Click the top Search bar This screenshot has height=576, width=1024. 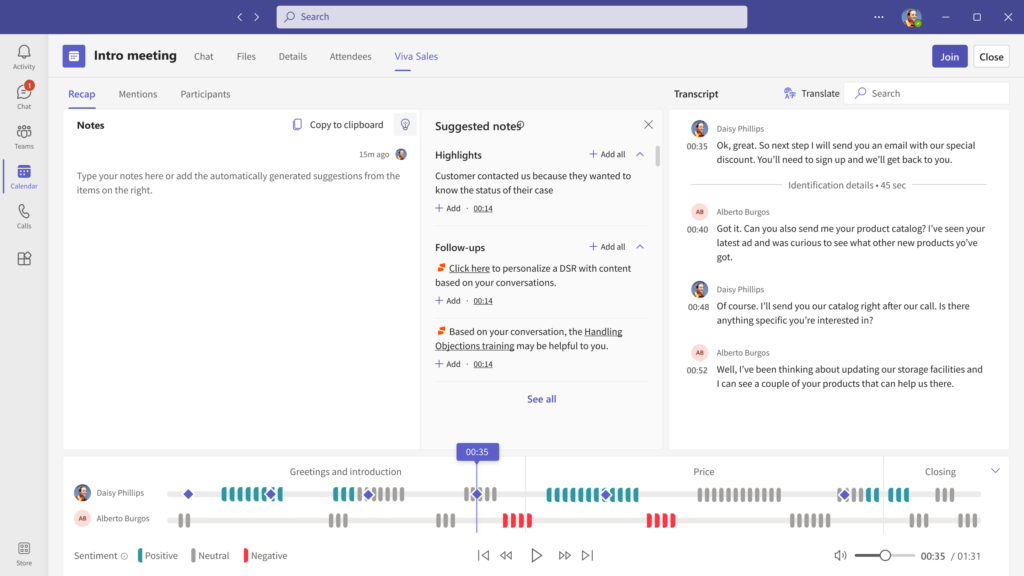point(511,17)
